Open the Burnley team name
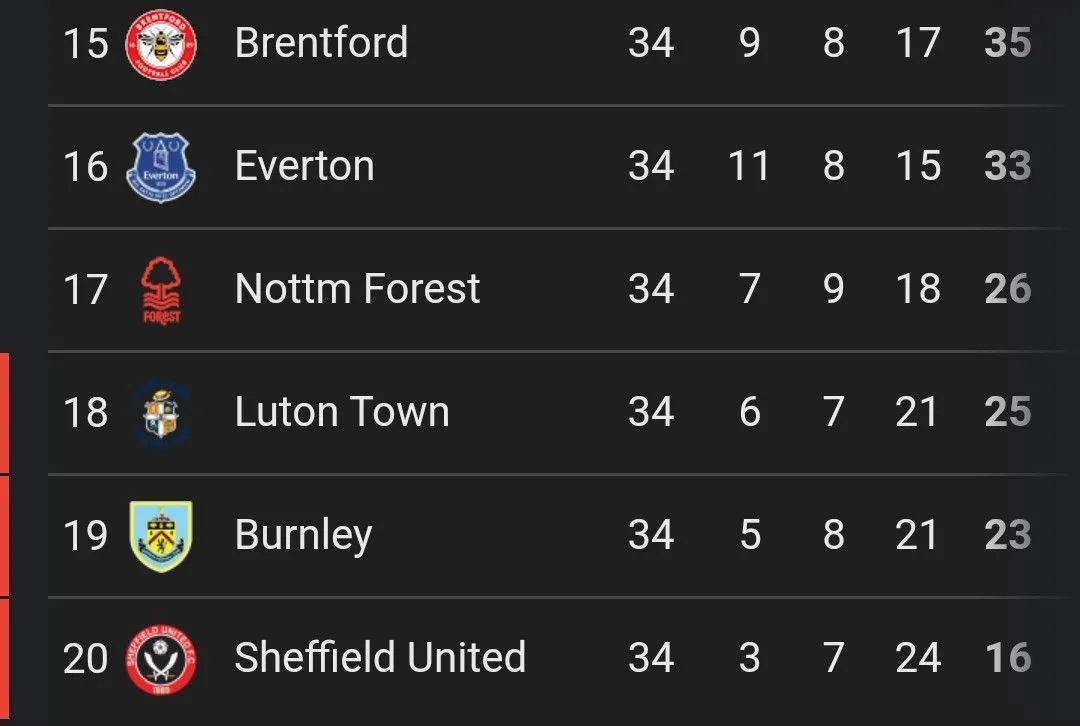The width and height of the screenshot is (1080, 726). [303, 536]
